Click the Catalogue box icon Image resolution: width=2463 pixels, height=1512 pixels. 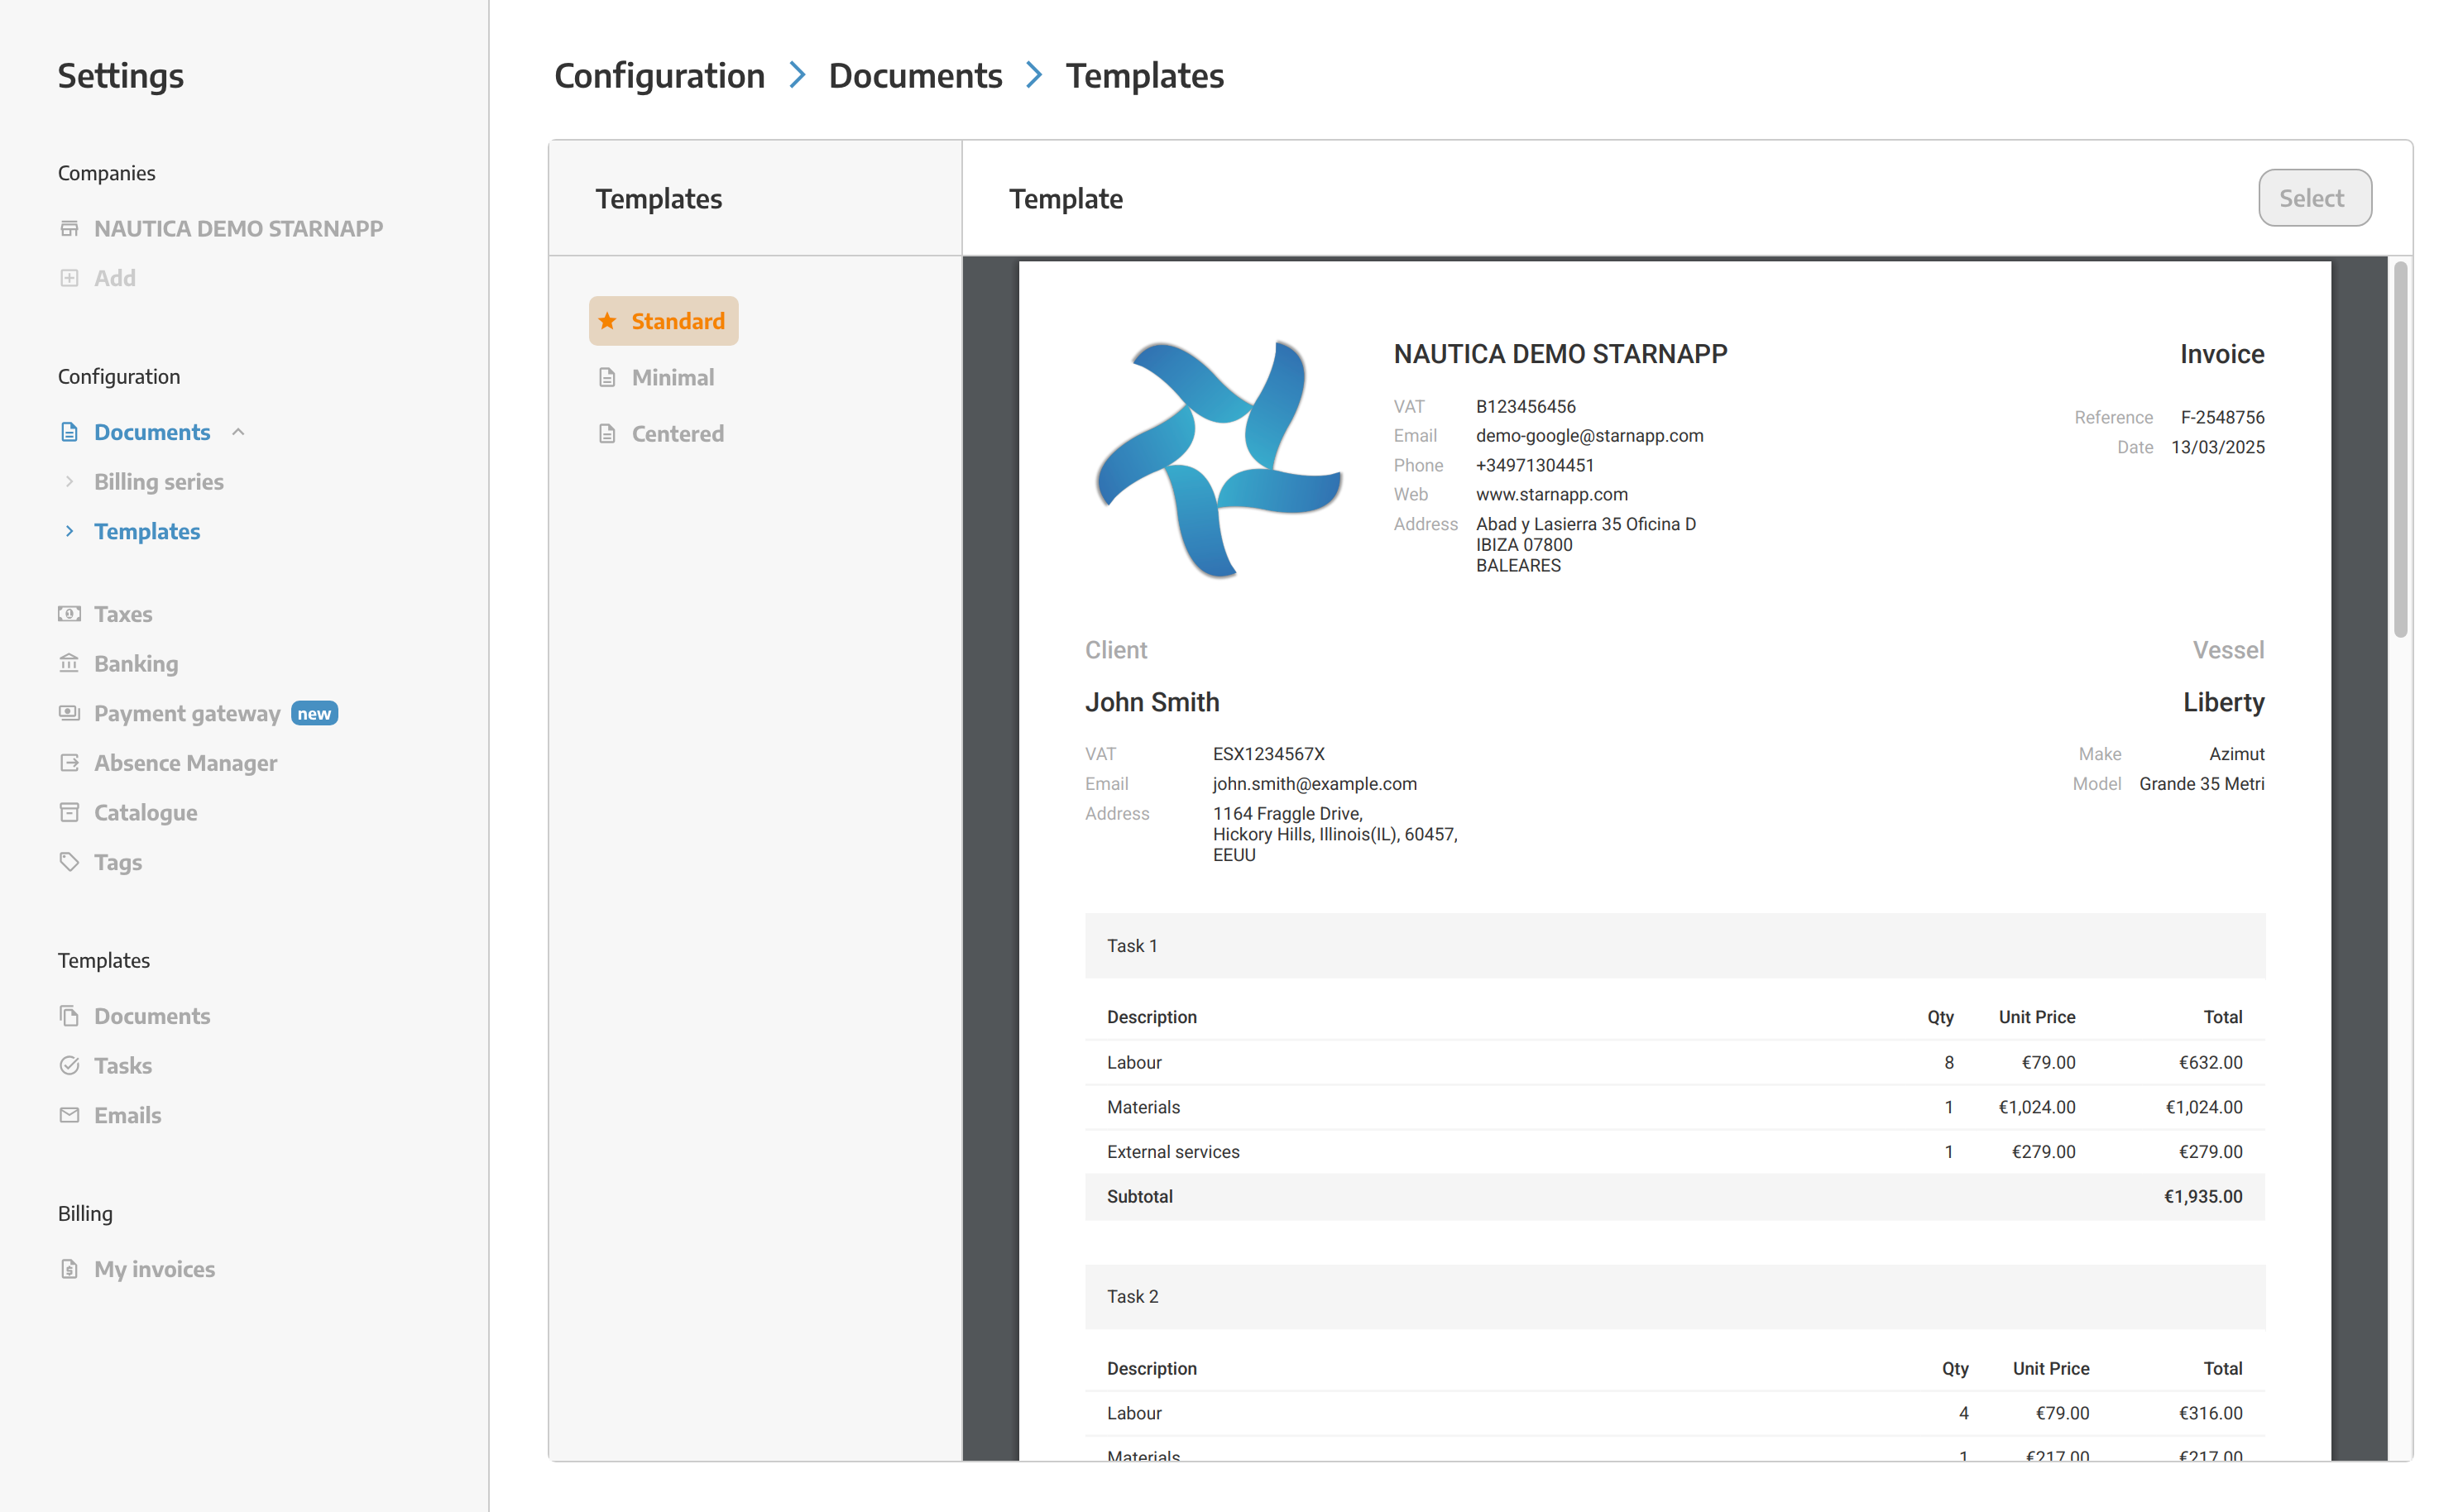click(x=69, y=812)
